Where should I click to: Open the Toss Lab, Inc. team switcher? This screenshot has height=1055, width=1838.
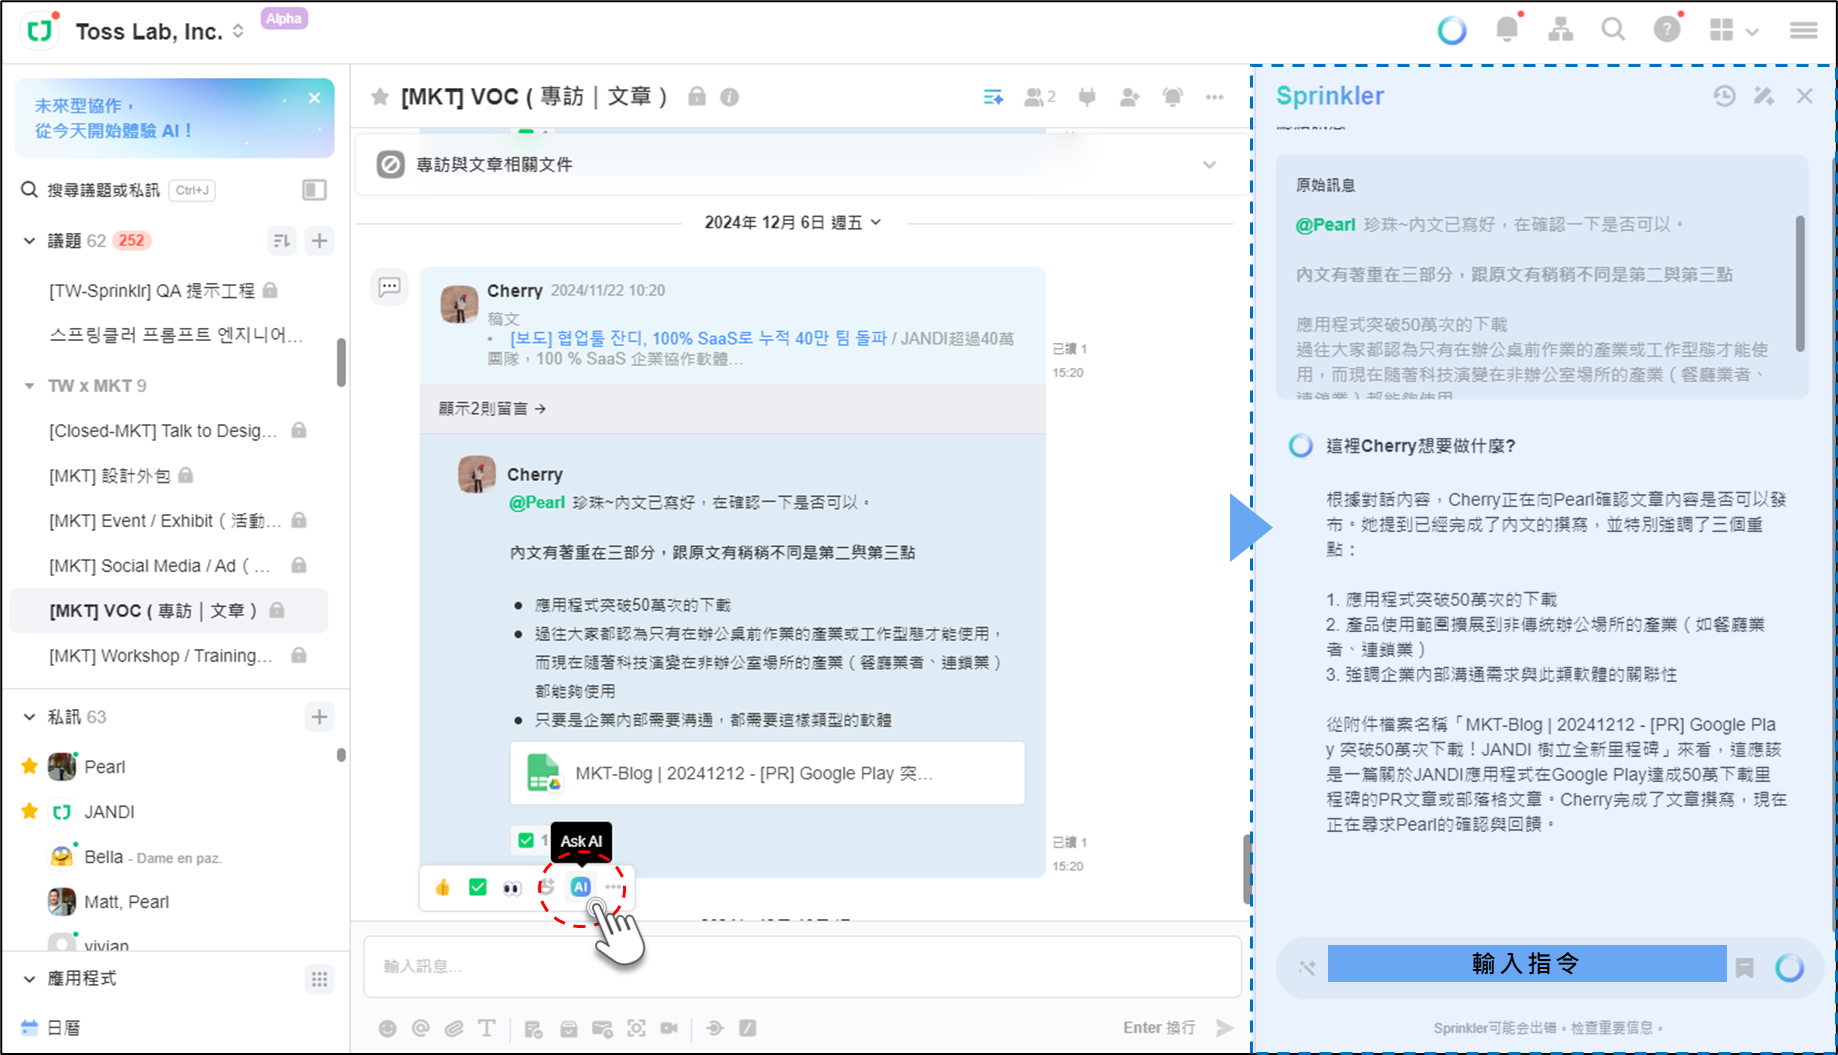point(160,31)
